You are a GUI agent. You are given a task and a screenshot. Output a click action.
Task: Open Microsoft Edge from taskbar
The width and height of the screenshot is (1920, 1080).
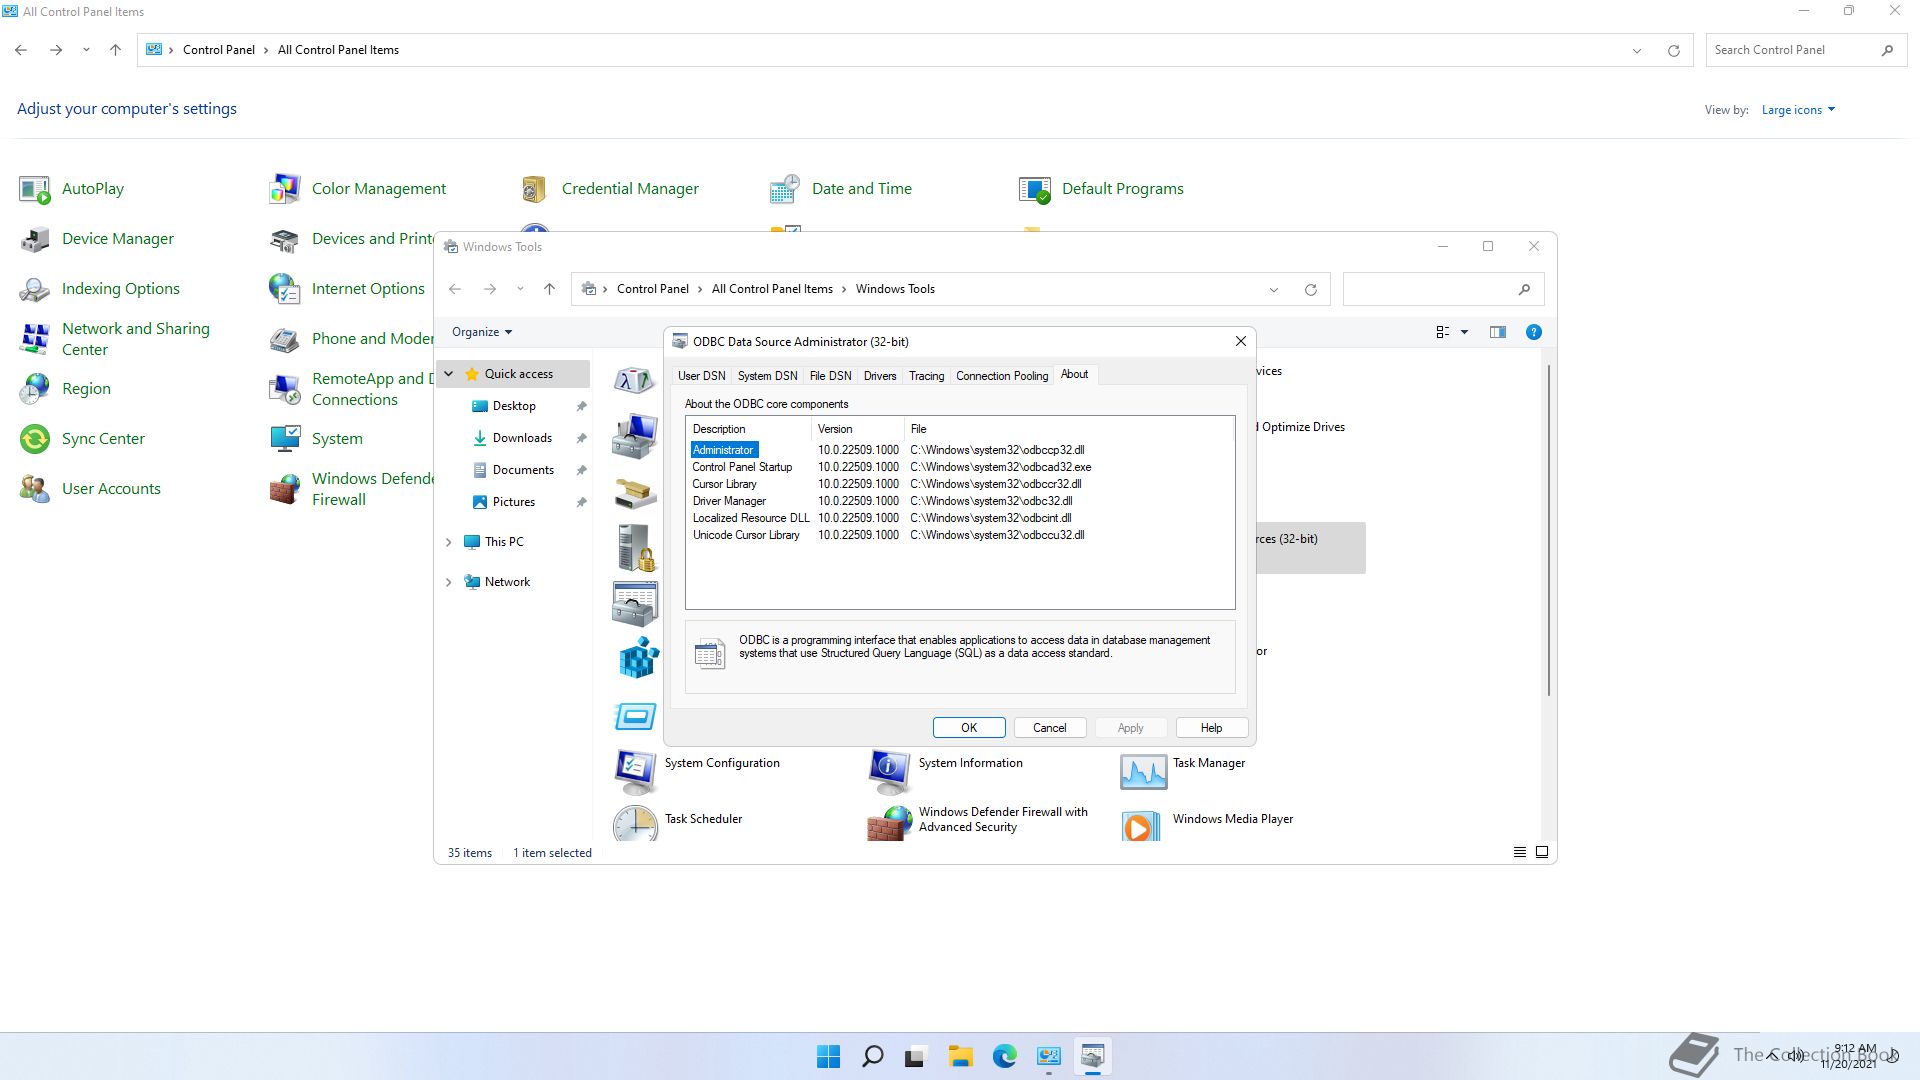pyautogui.click(x=1004, y=1056)
